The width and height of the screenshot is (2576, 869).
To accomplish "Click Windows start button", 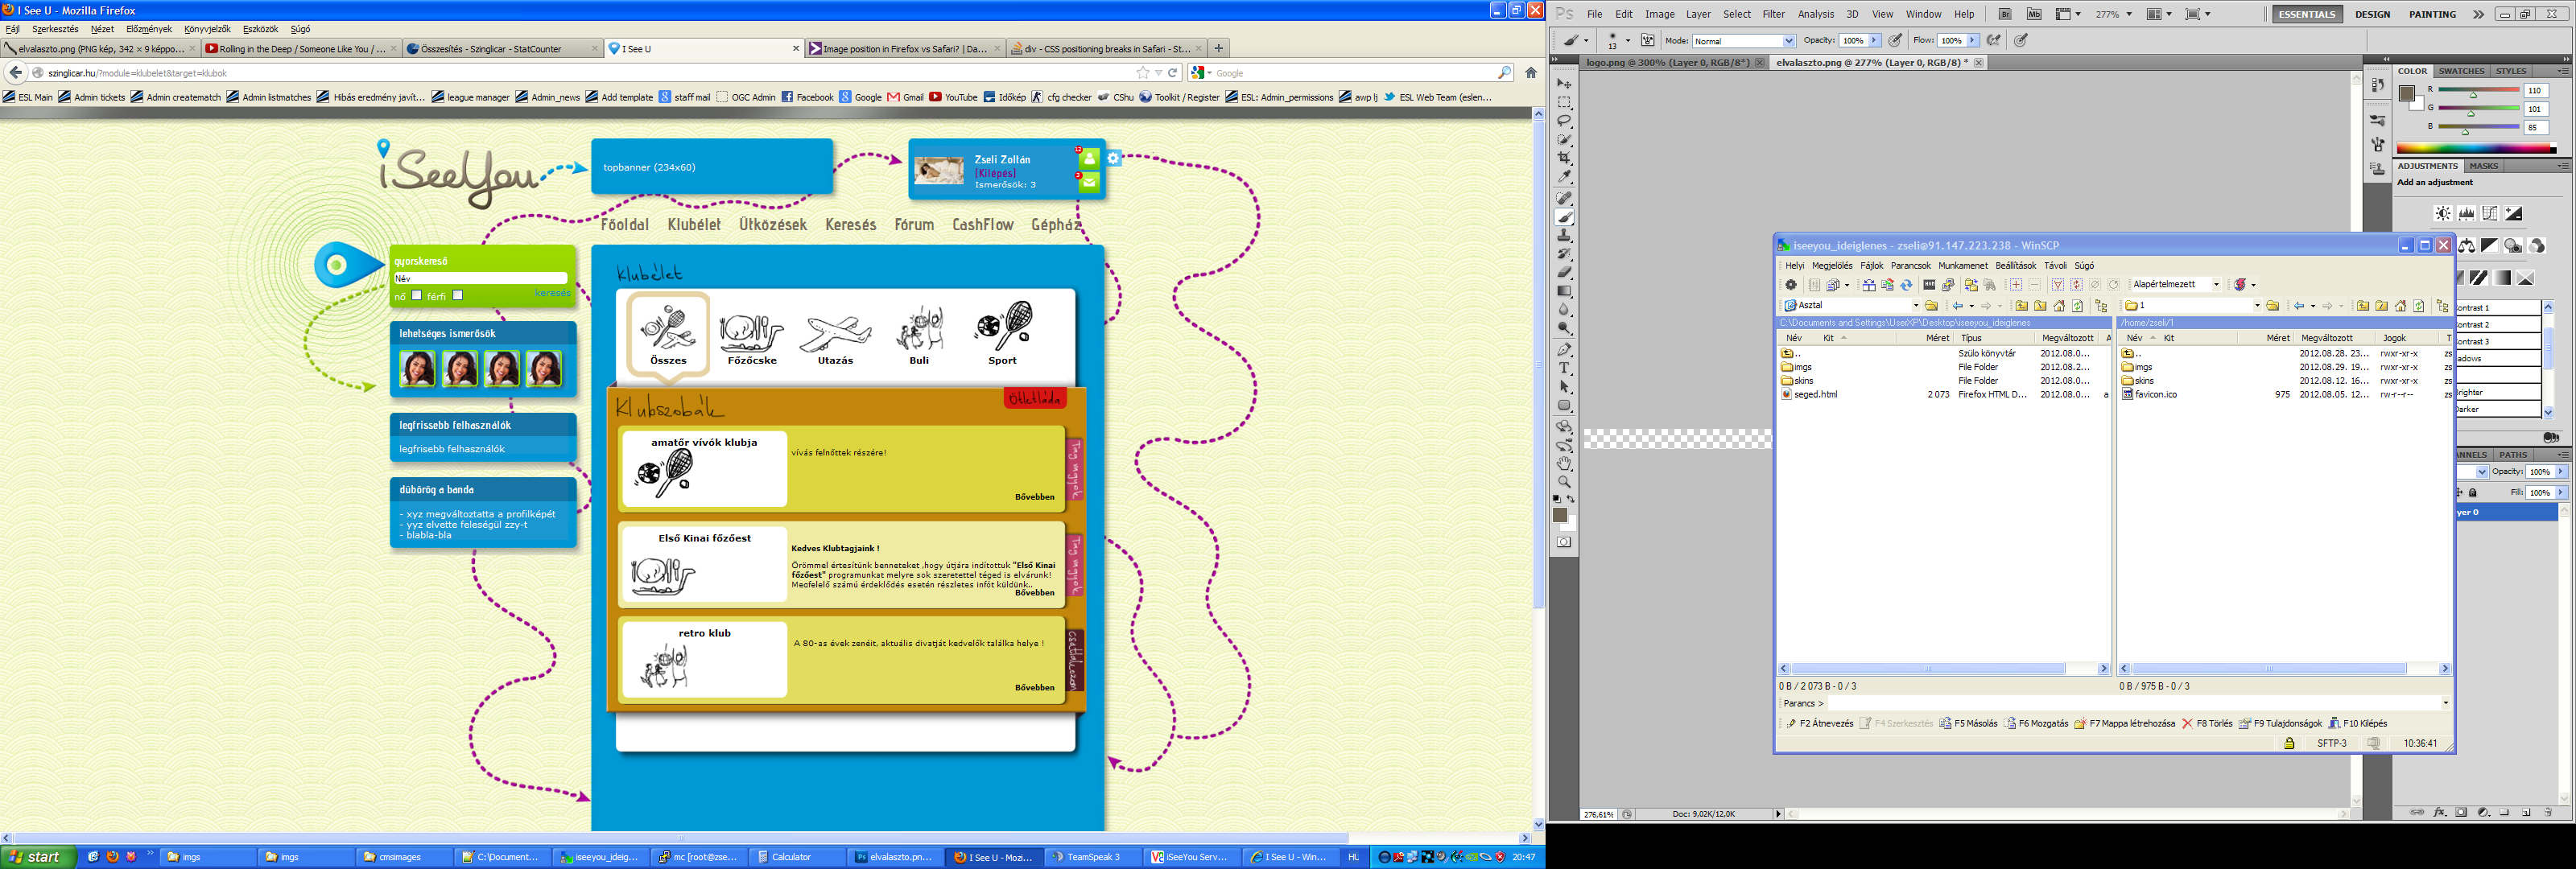I will coord(38,857).
